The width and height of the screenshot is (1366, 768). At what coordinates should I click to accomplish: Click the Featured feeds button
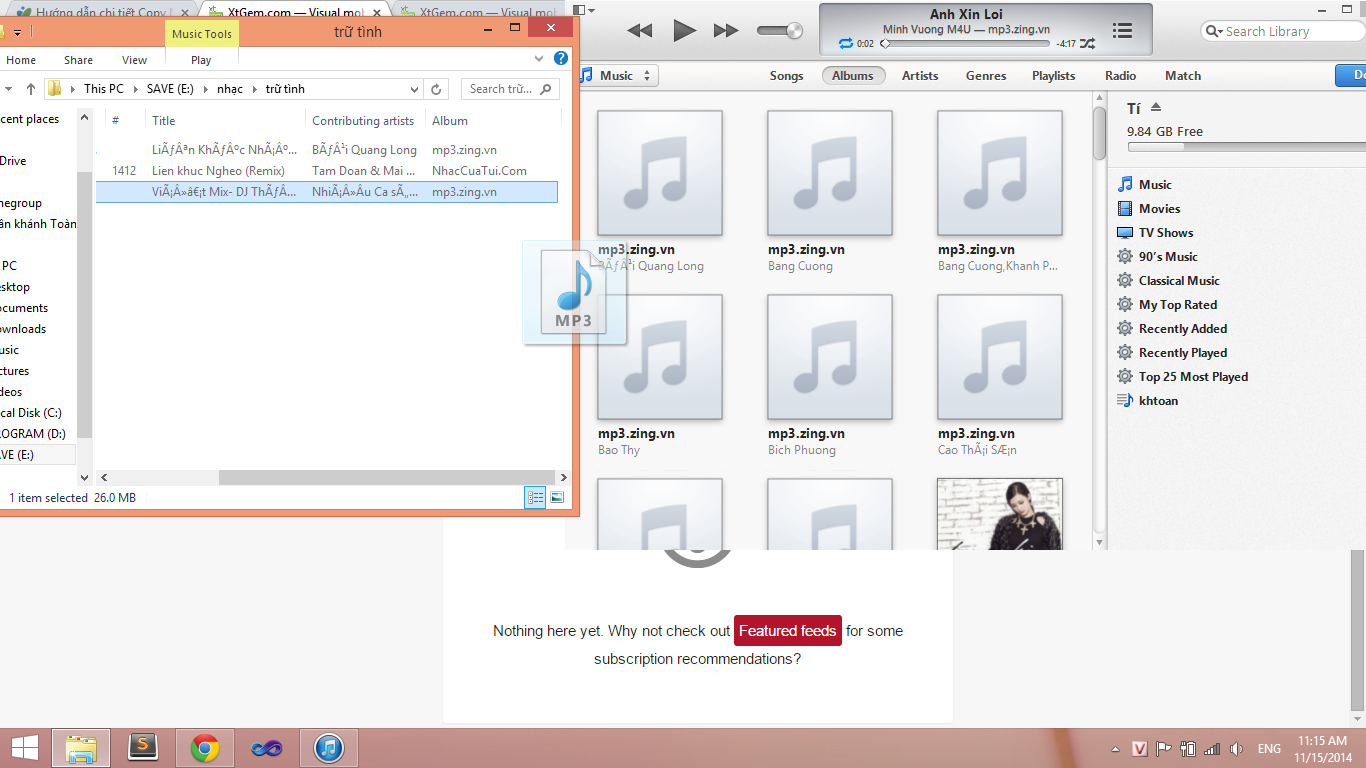[x=788, y=631]
